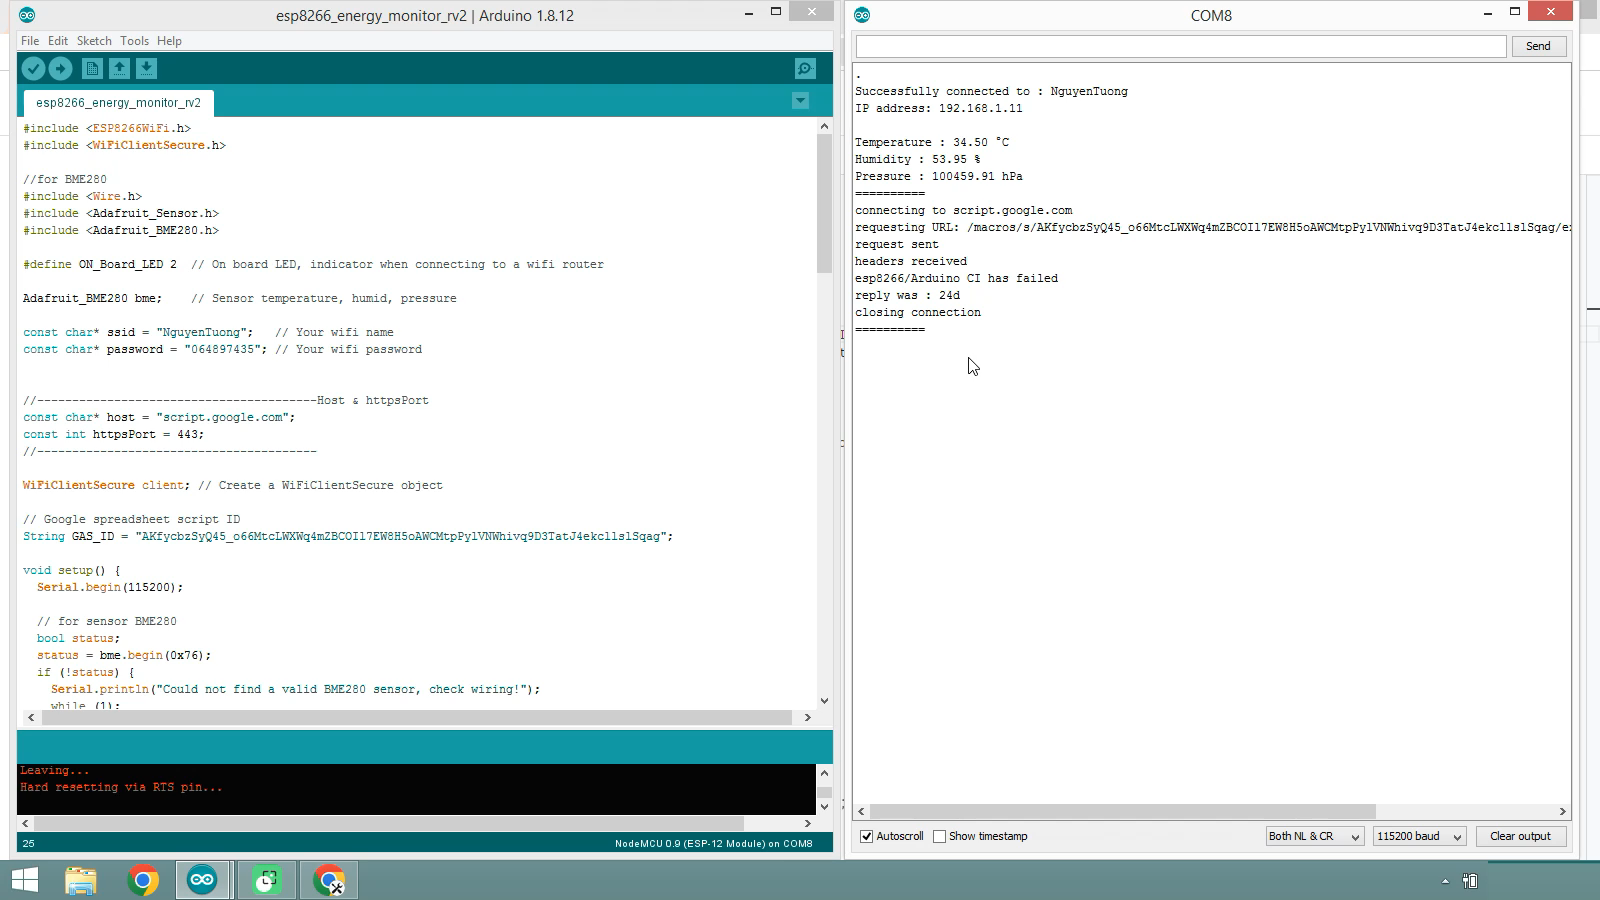
Task: Select the esp8266_energy_monitor_rv2 sketch tab
Action: [118, 102]
